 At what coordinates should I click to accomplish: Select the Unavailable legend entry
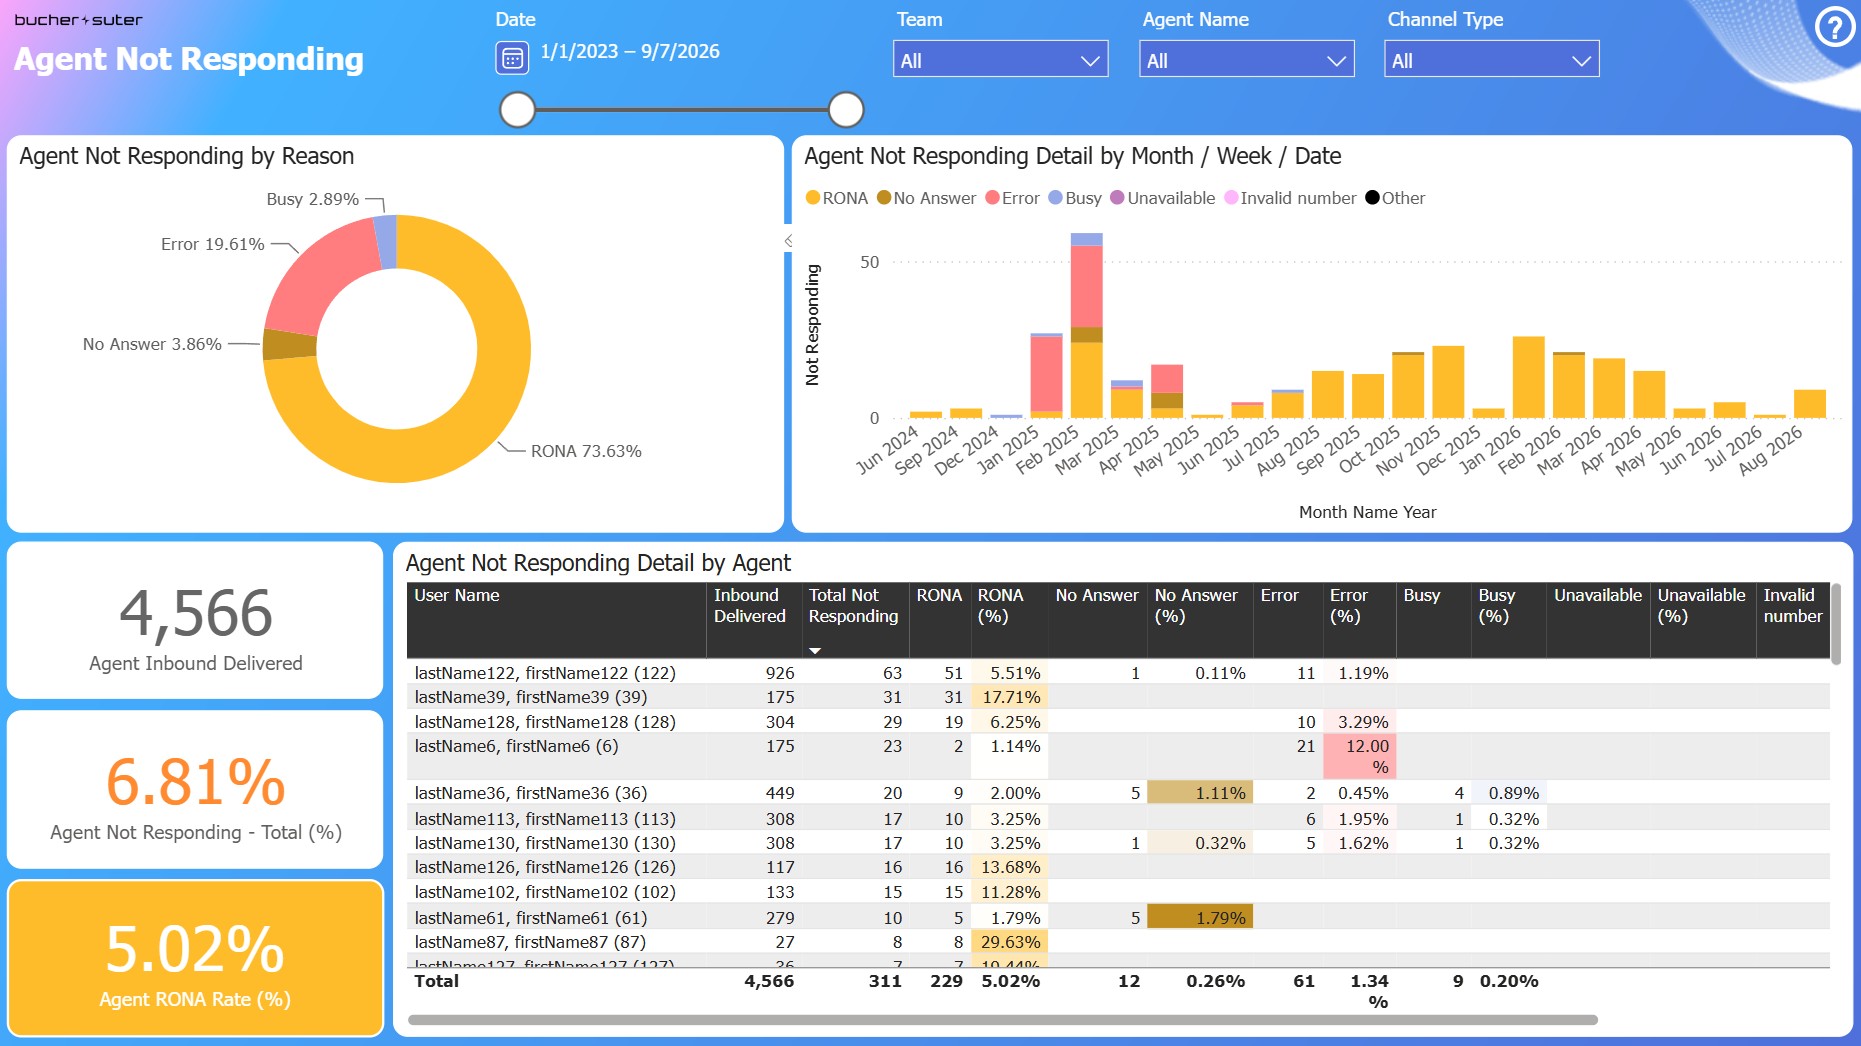(1163, 198)
